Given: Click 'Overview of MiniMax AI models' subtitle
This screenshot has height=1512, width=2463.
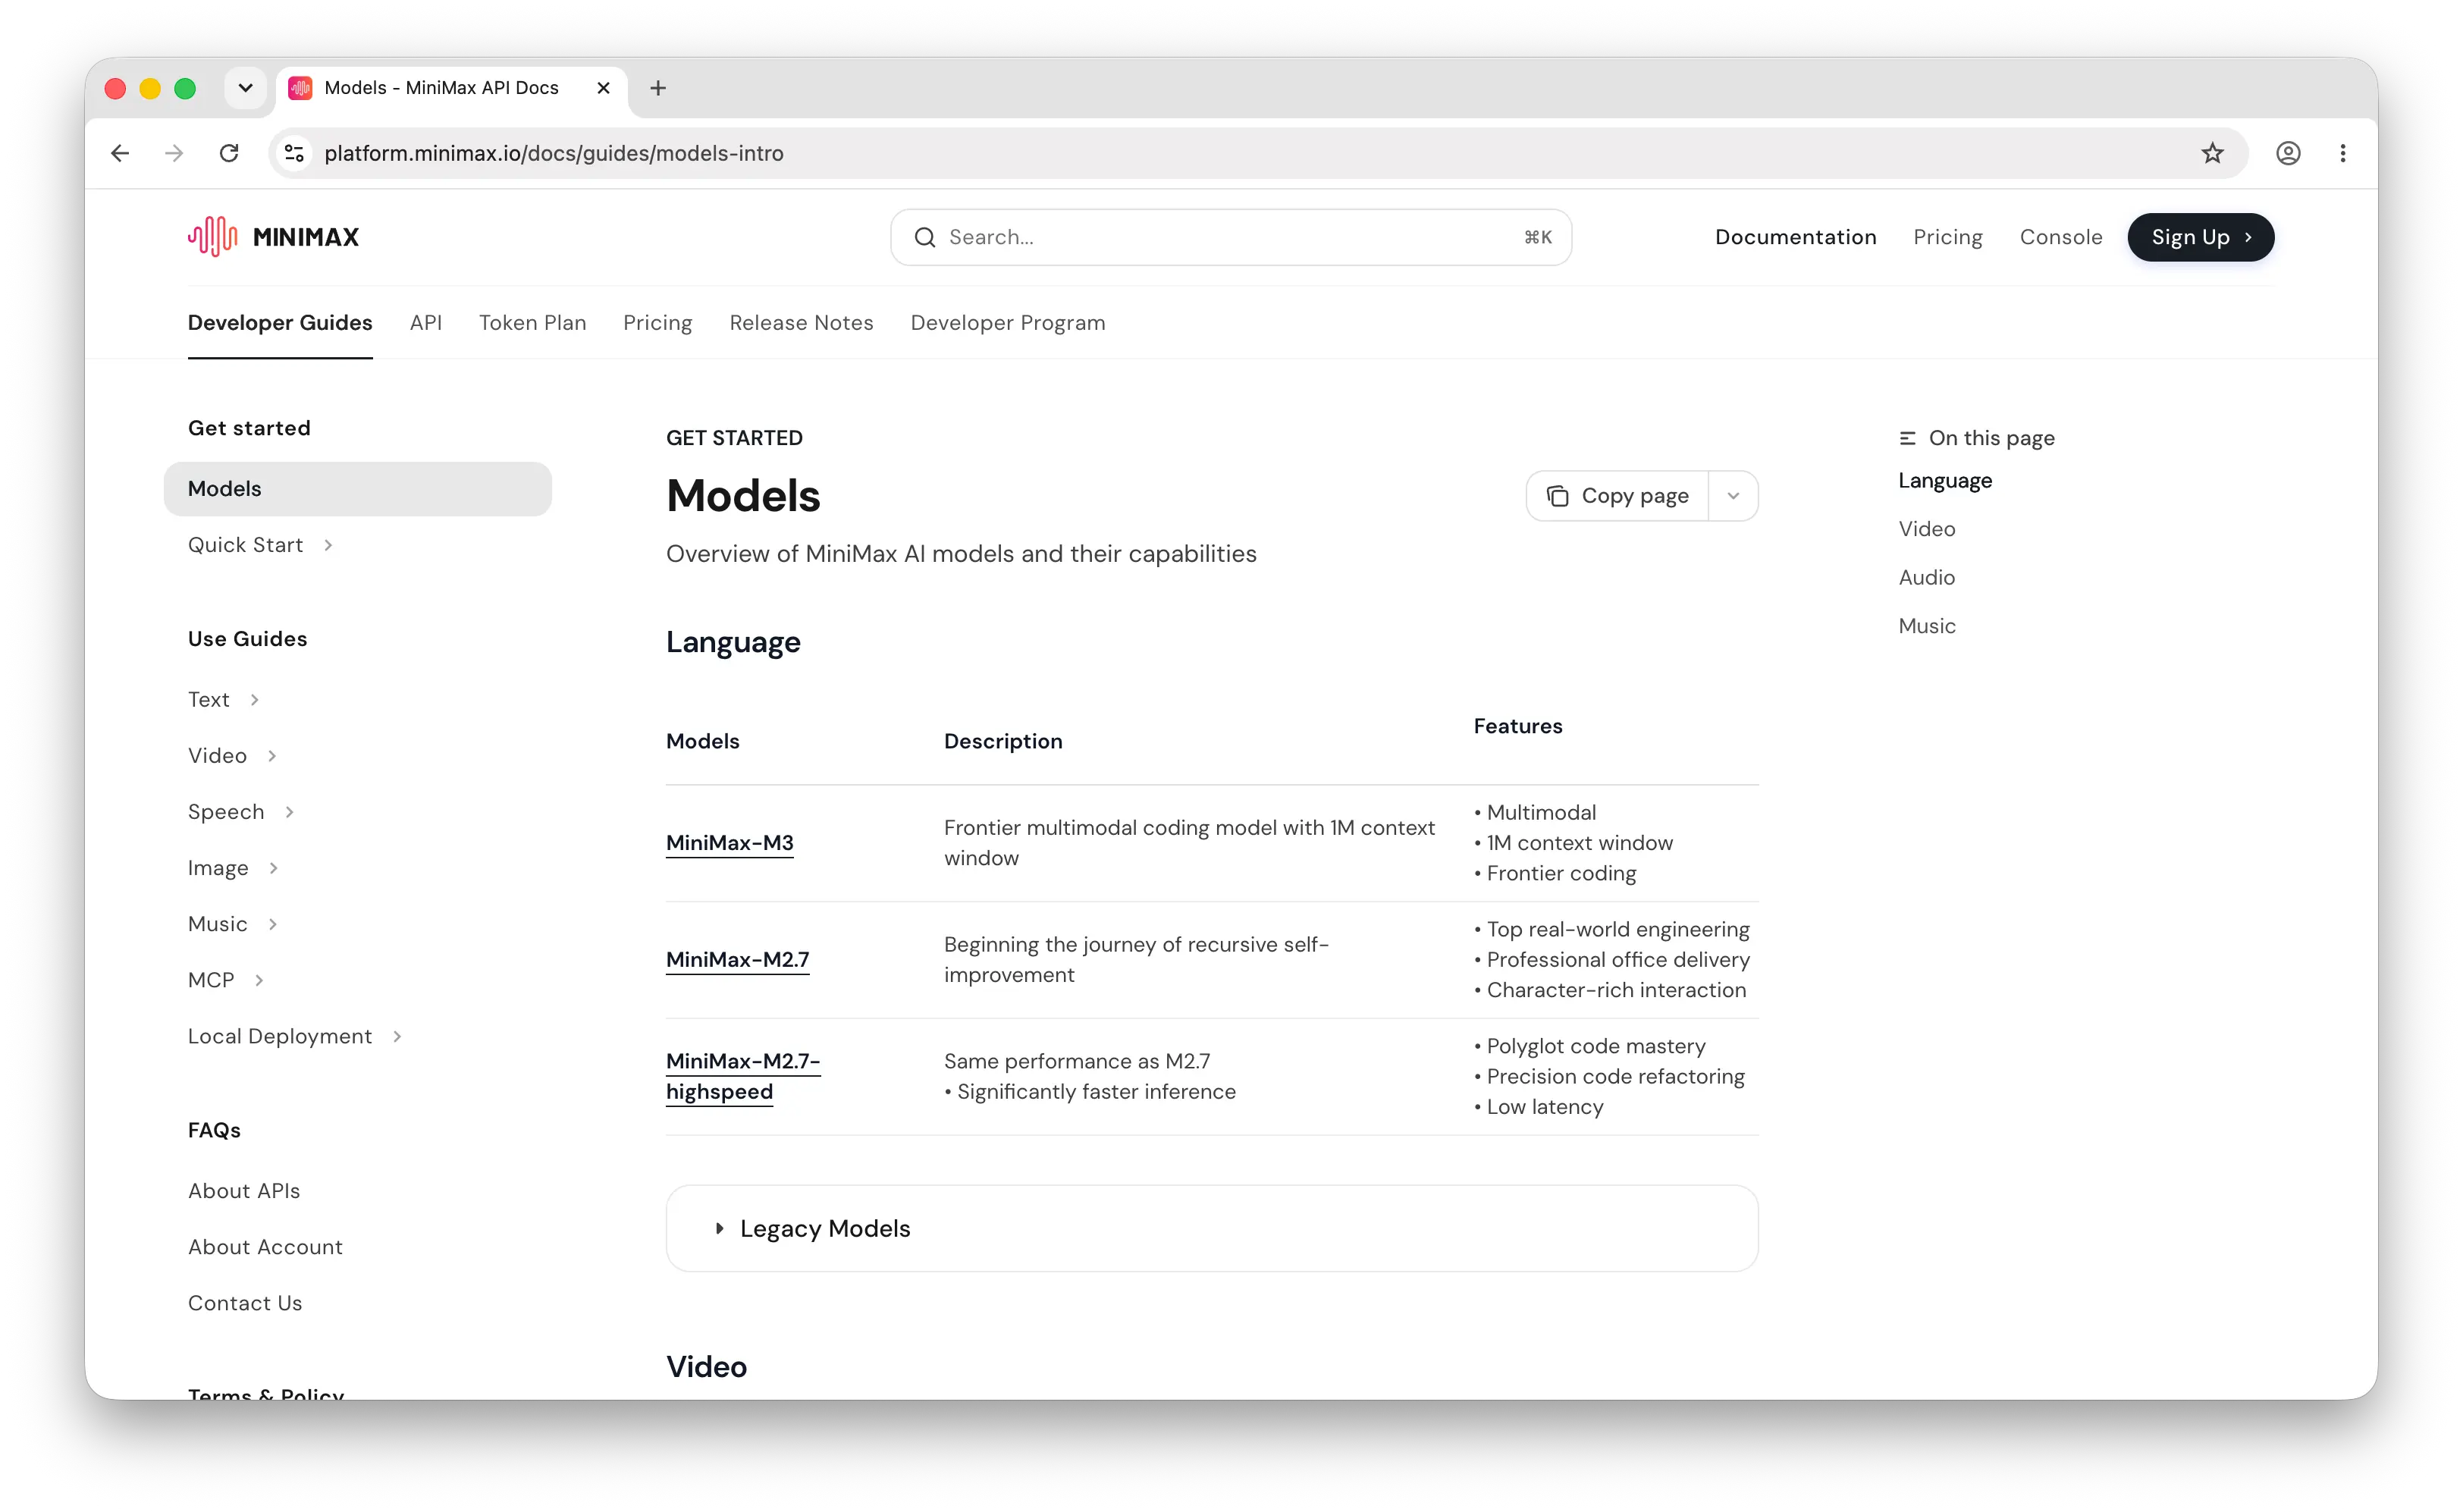Looking at the screenshot, I should point(961,554).
